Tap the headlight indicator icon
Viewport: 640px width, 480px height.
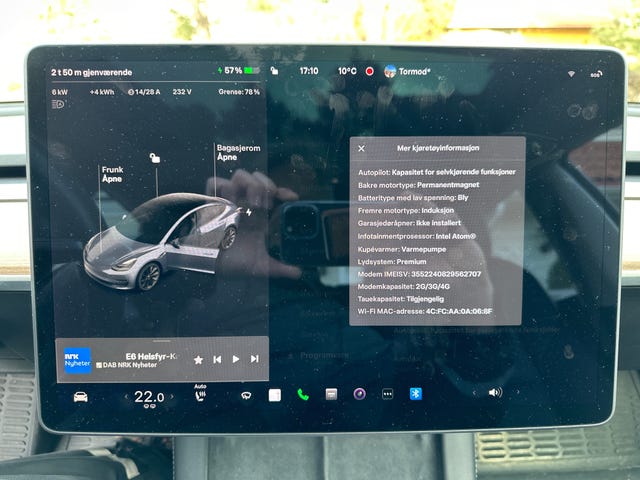tap(58, 104)
